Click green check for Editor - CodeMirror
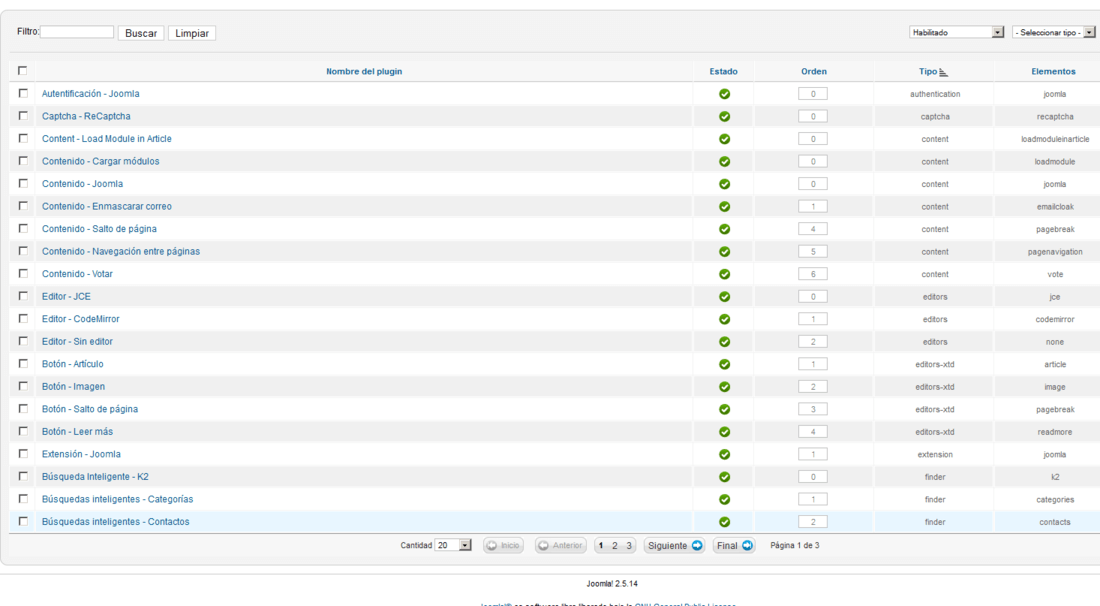The height and width of the screenshot is (606, 1100). pos(724,319)
